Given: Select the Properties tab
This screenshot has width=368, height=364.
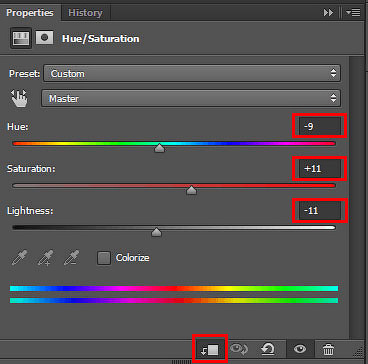Looking at the screenshot, I should point(30,13).
